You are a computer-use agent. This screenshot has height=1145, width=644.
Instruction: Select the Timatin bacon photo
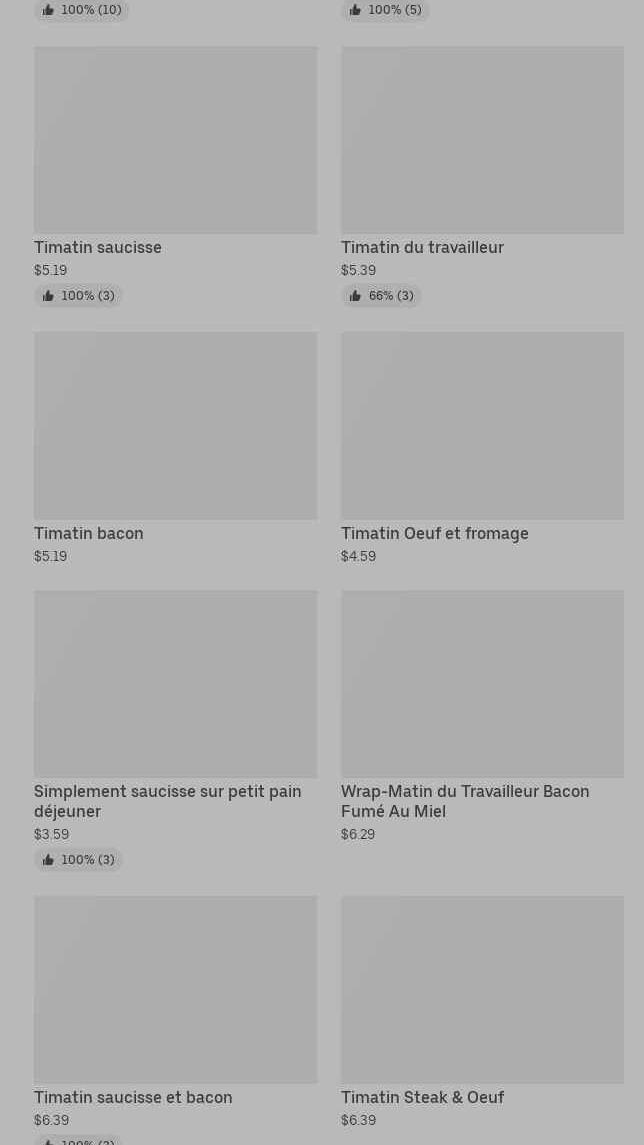[175, 426]
